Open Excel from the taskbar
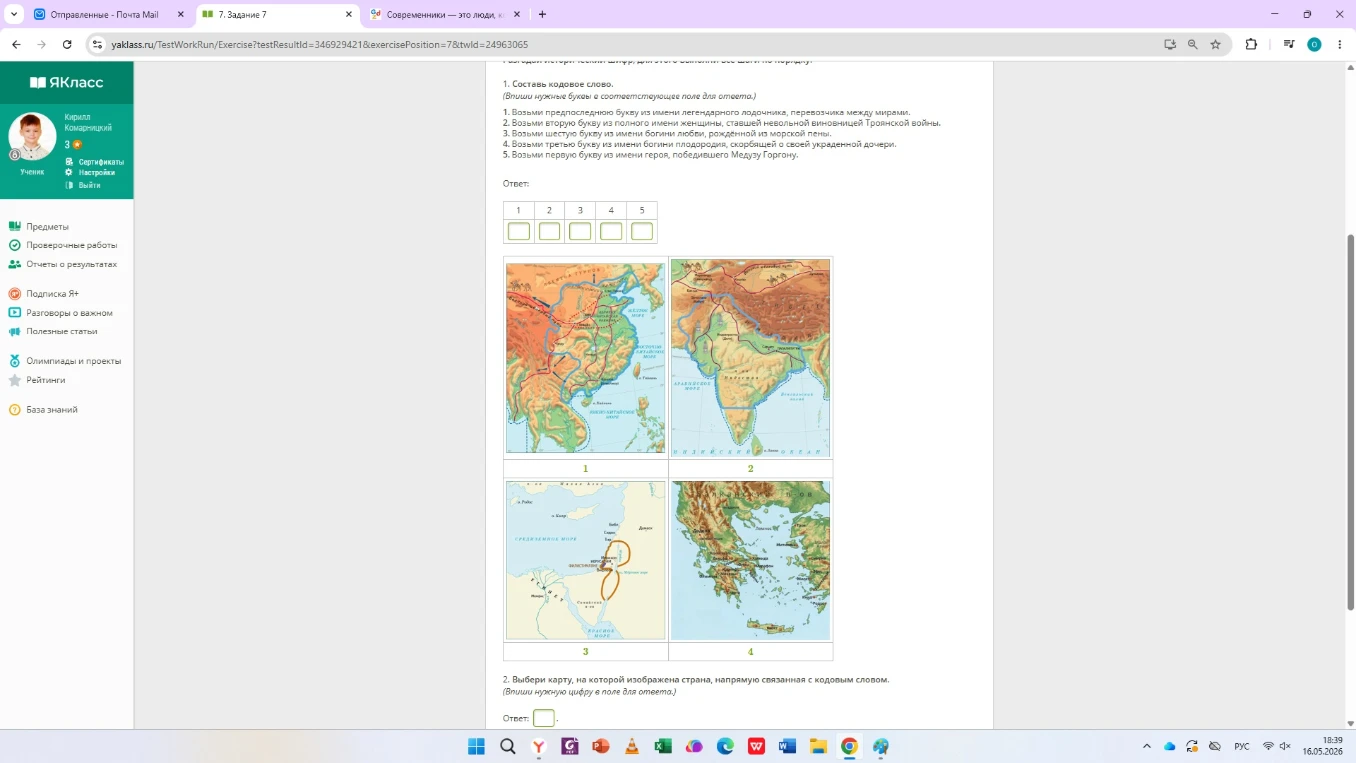Screen dimensions: 1356x763 [663, 746]
